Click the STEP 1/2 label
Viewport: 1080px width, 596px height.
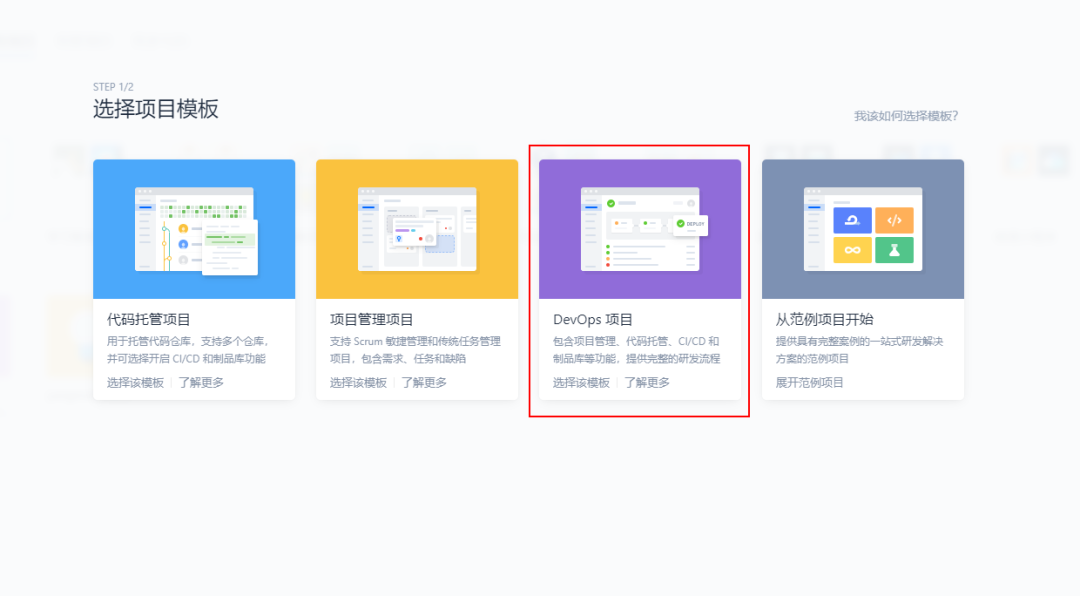[113, 87]
